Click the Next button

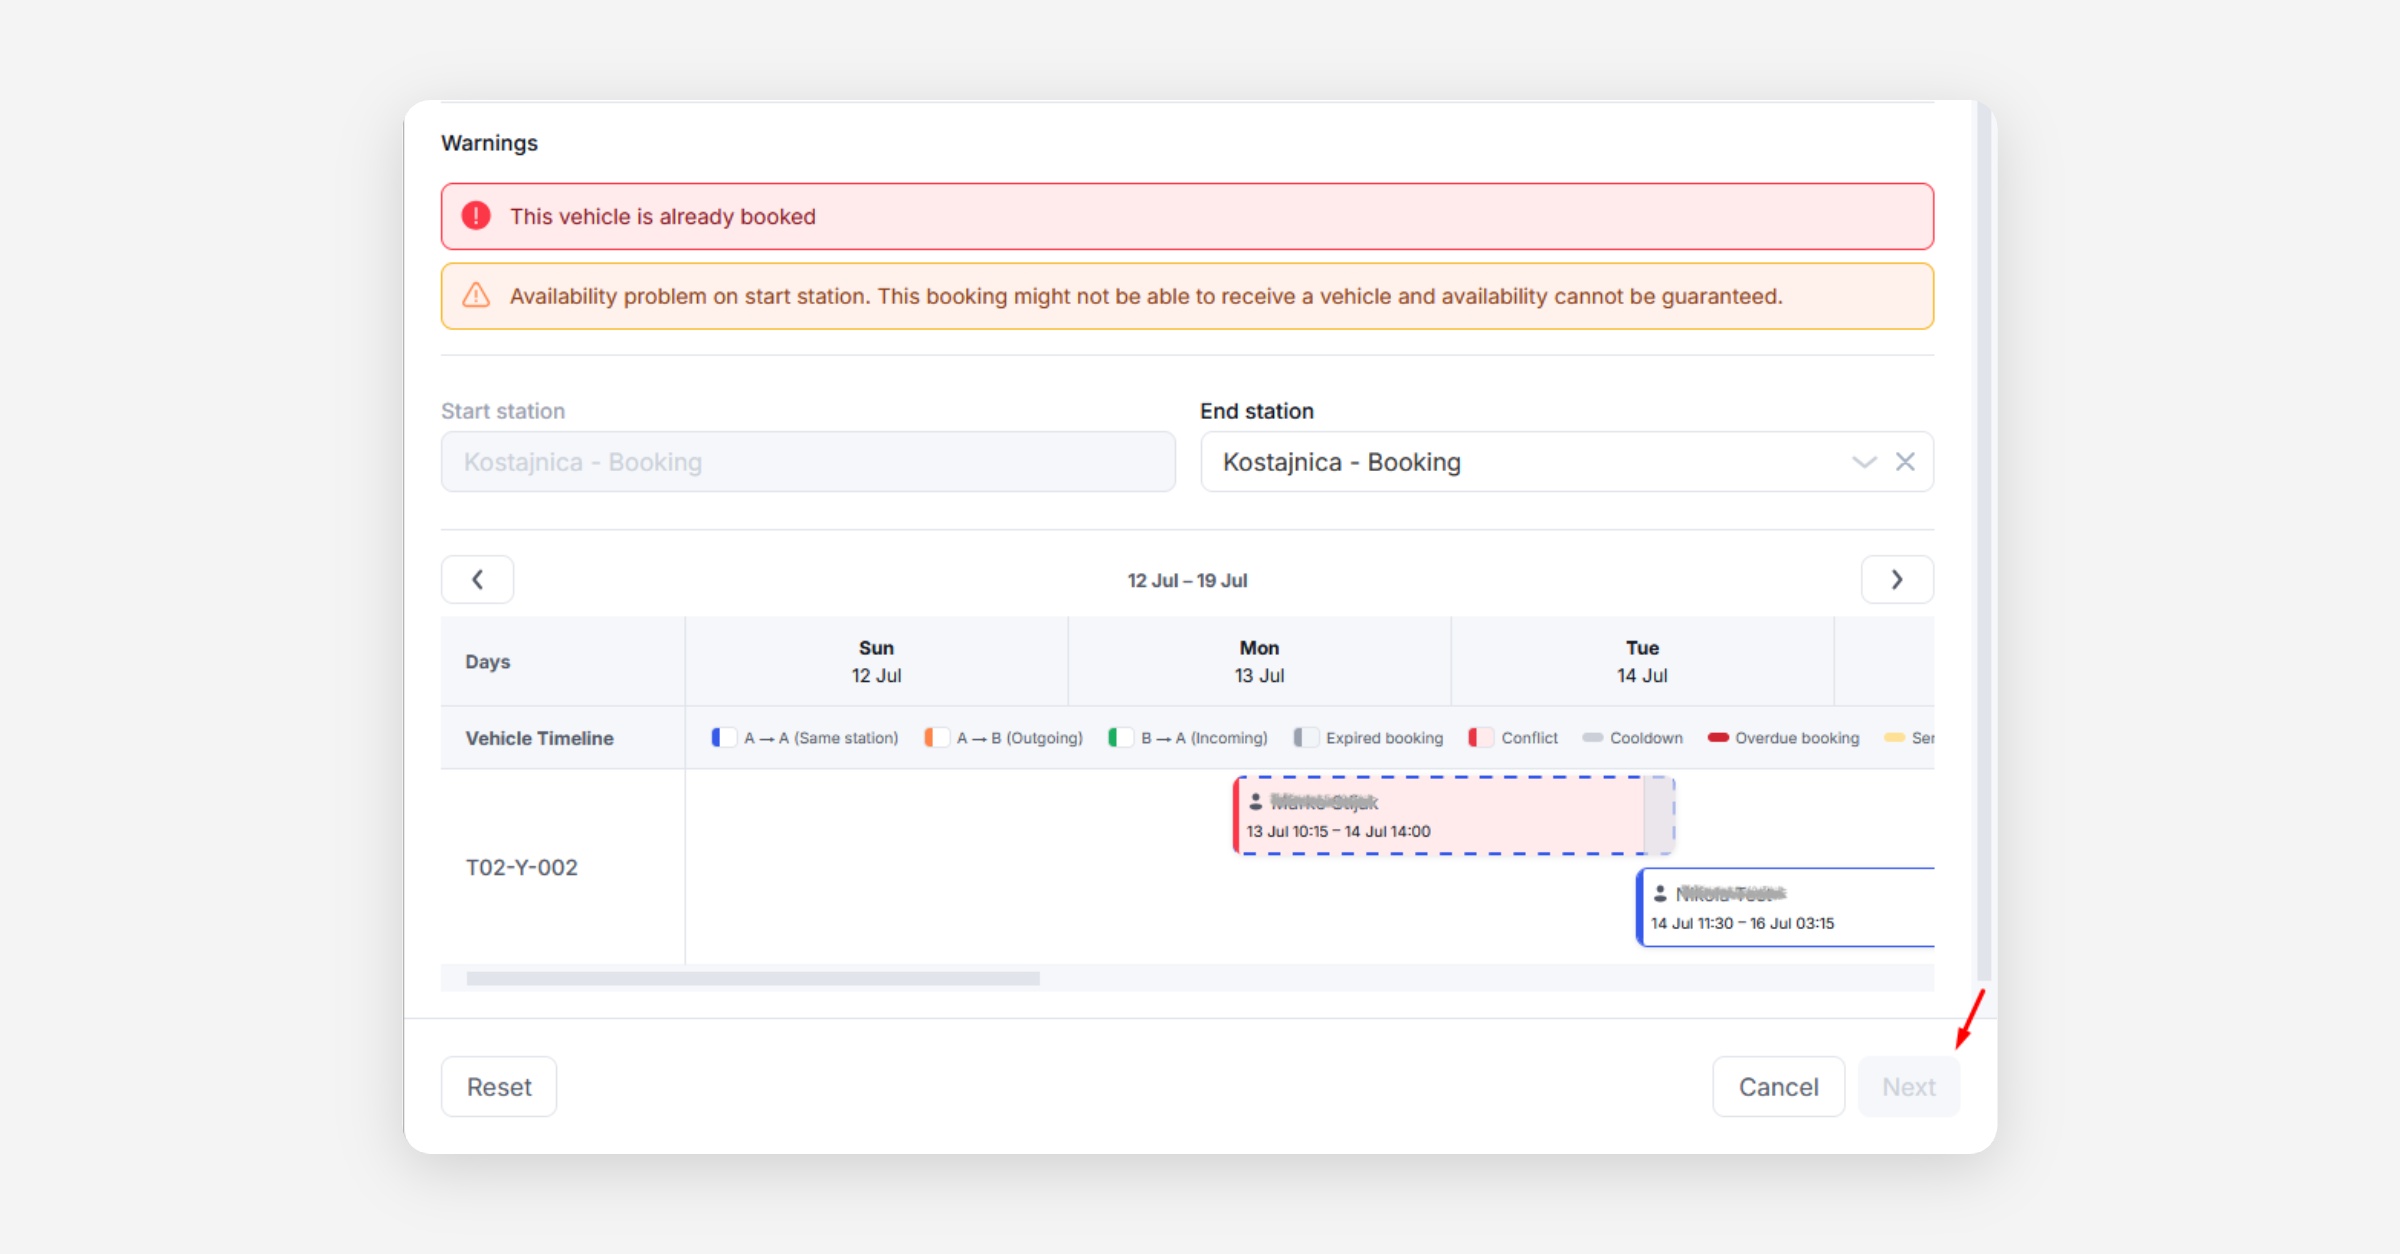[x=1908, y=1087]
